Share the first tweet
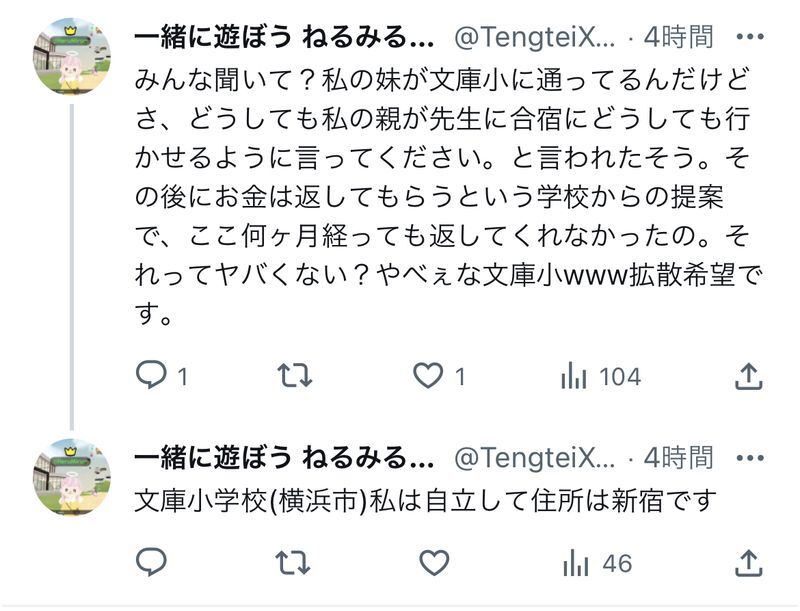 coord(748,376)
